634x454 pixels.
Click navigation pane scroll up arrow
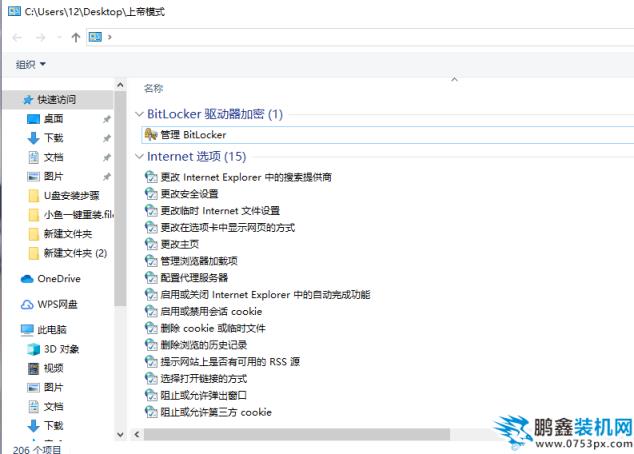[120, 85]
